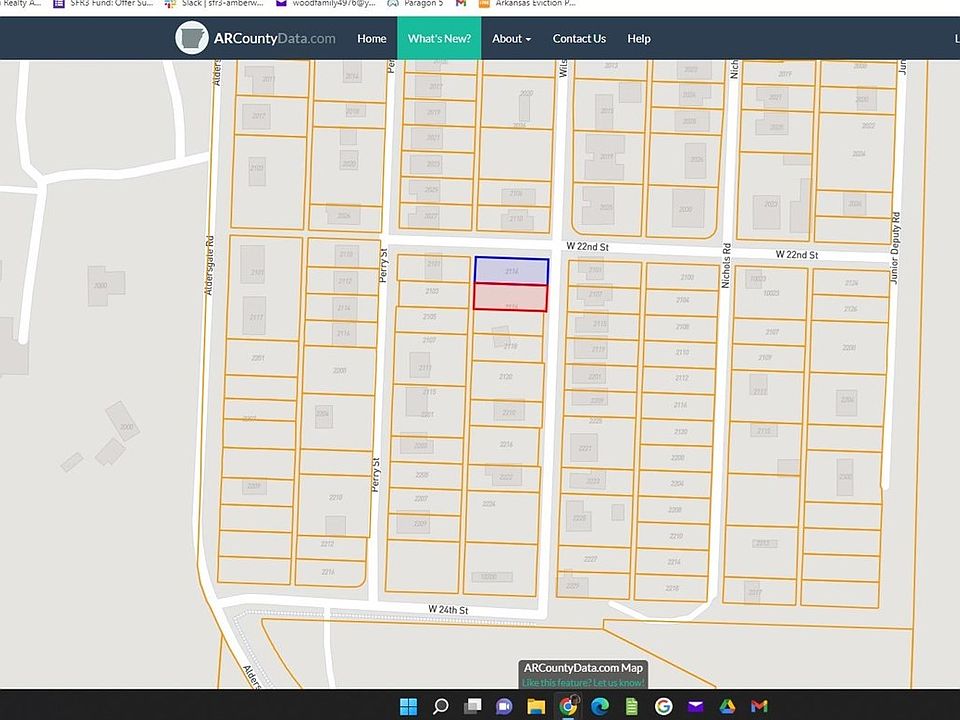This screenshot has height=720, width=960.
Task: Select the What's New? tab
Action: 439,38
